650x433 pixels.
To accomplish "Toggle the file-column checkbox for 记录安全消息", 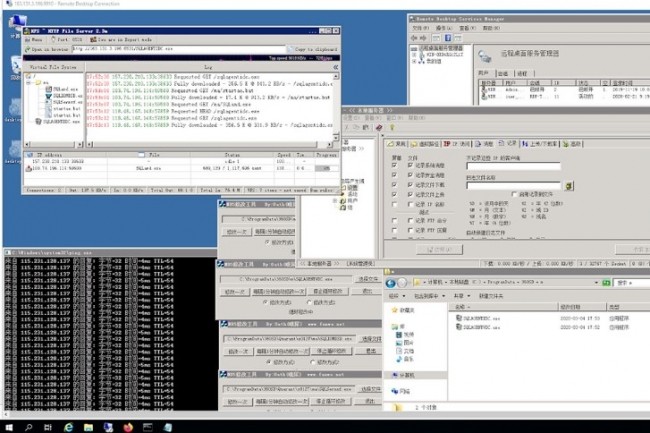I will coord(410,175).
